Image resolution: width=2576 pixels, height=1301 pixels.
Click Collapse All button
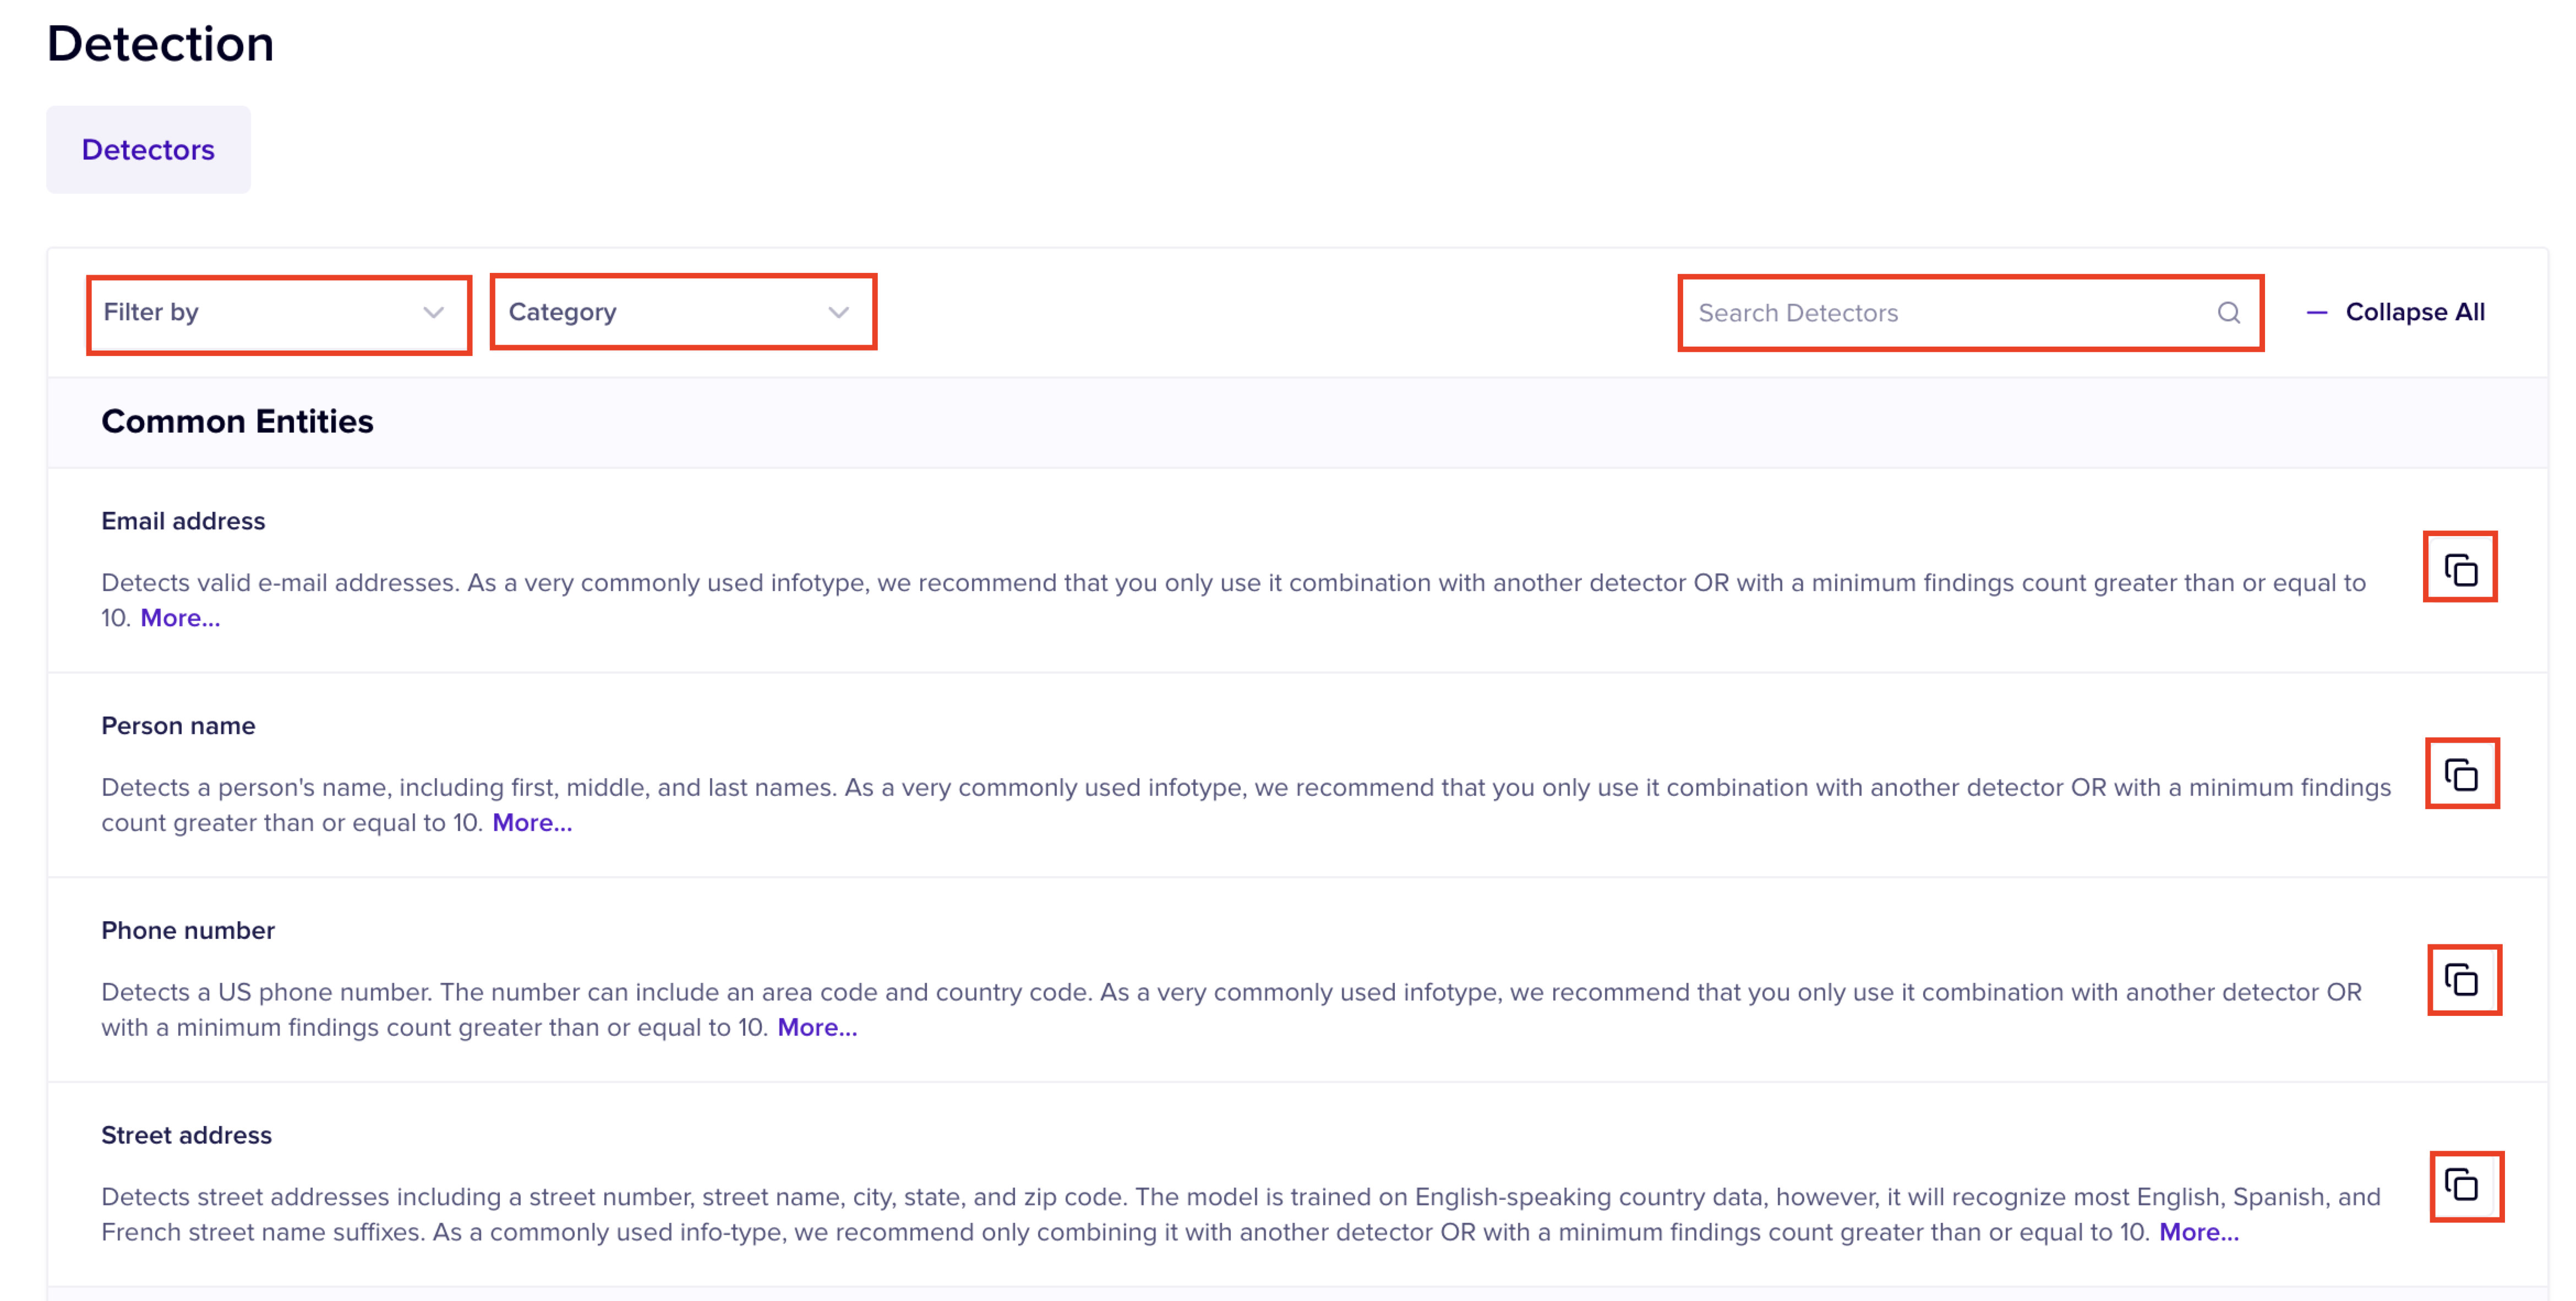tap(2414, 313)
